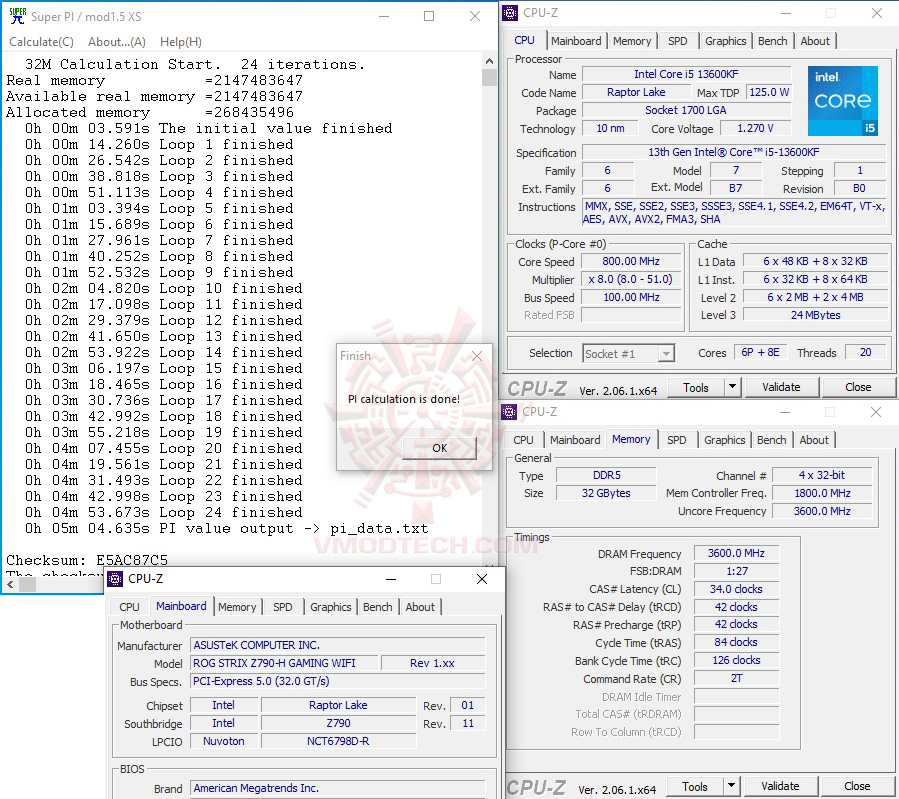Switch to Mainboard tab in top CPU-Z window
The image size is (899, 799).
point(576,41)
